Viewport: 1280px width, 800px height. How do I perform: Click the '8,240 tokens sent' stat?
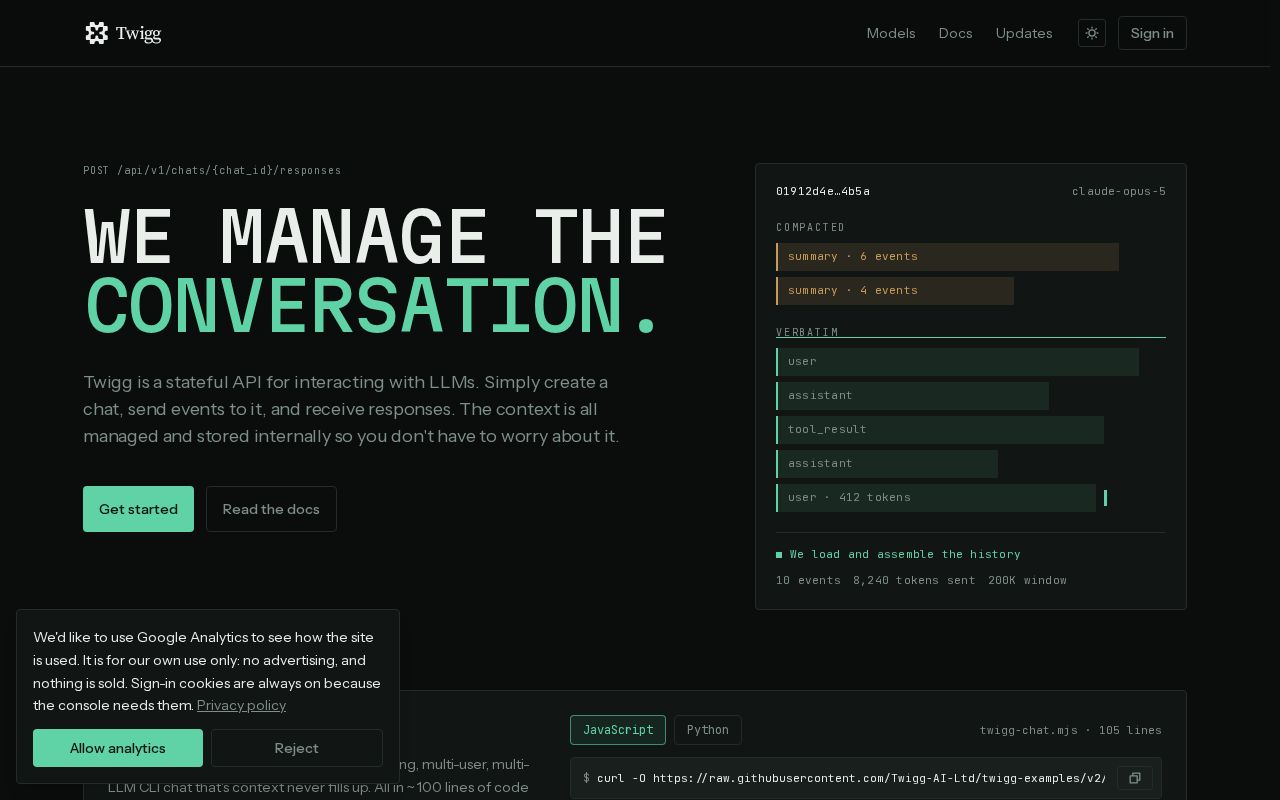[914, 580]
